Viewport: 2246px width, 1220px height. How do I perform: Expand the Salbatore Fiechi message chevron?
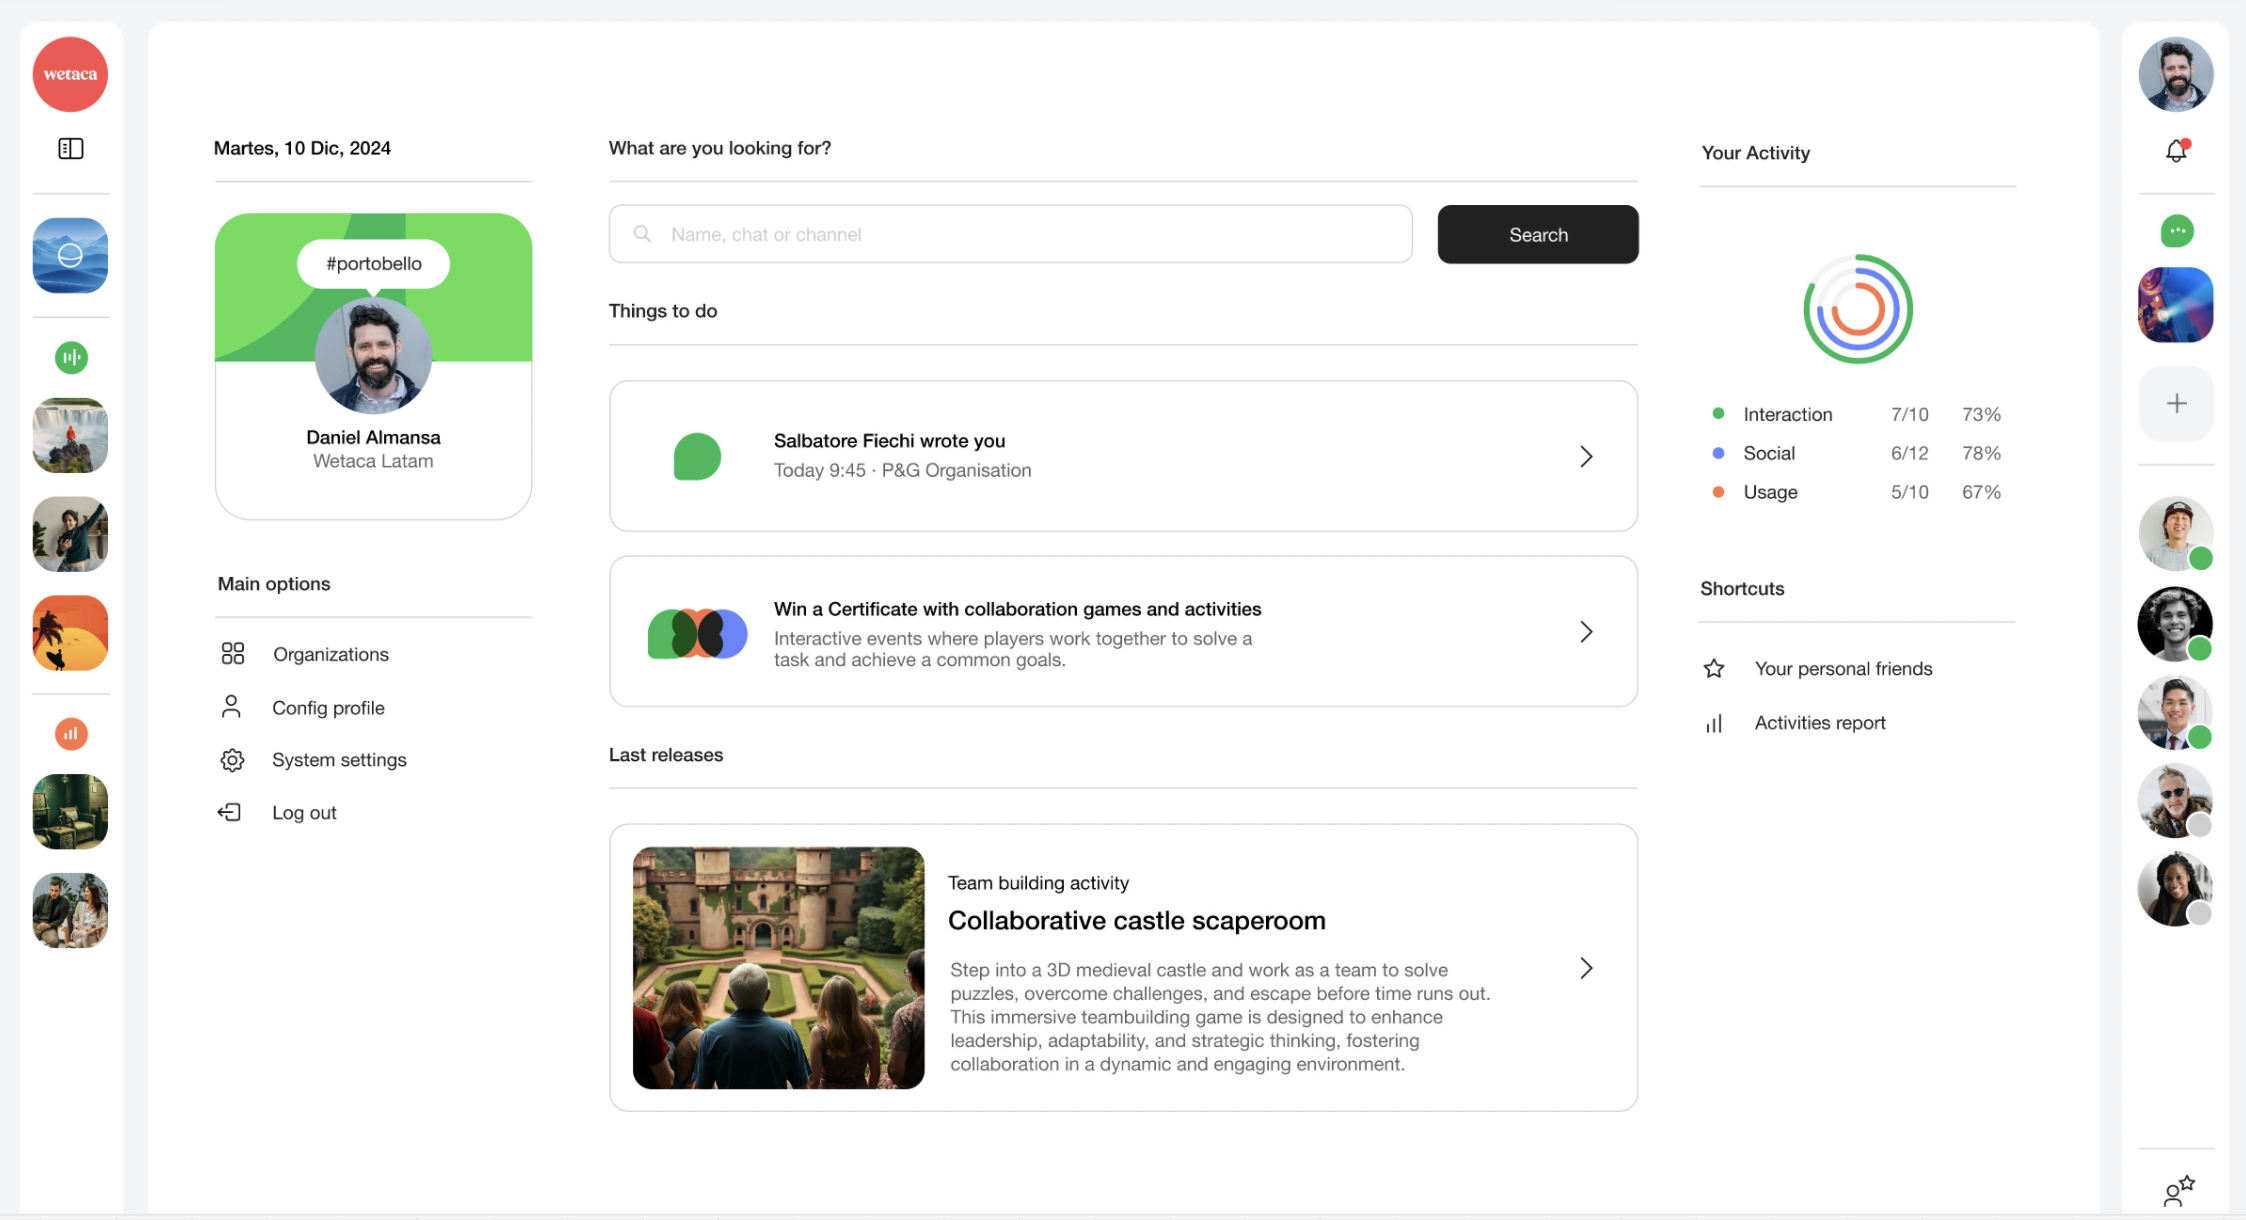tap(1586, 457)
